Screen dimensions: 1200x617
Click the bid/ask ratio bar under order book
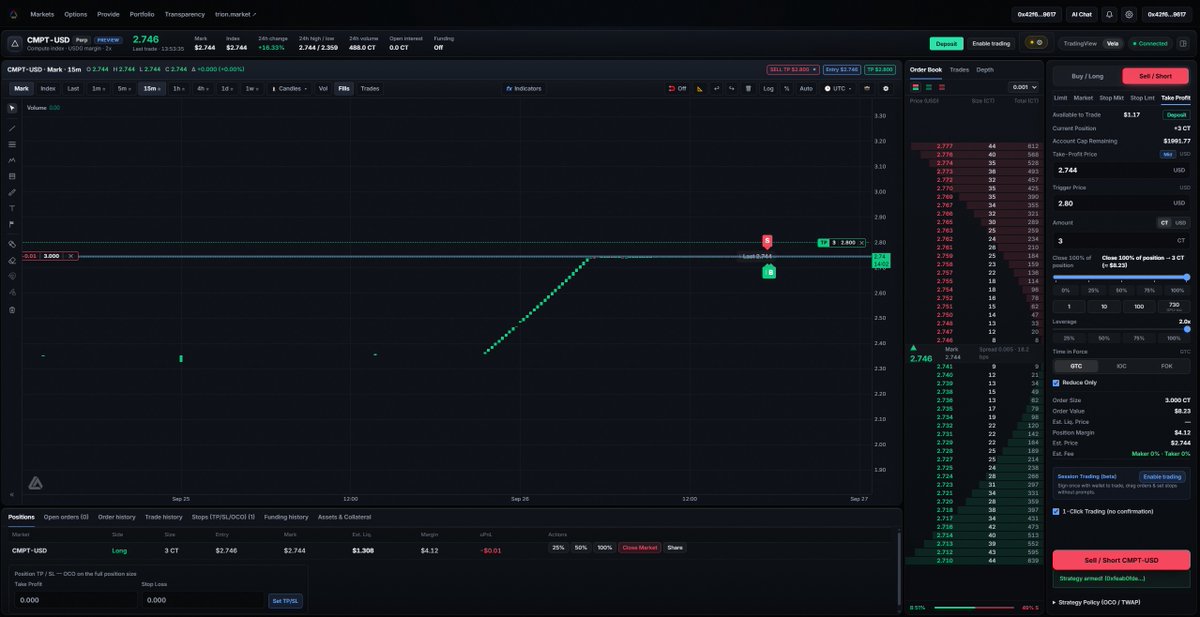point(975,607)
